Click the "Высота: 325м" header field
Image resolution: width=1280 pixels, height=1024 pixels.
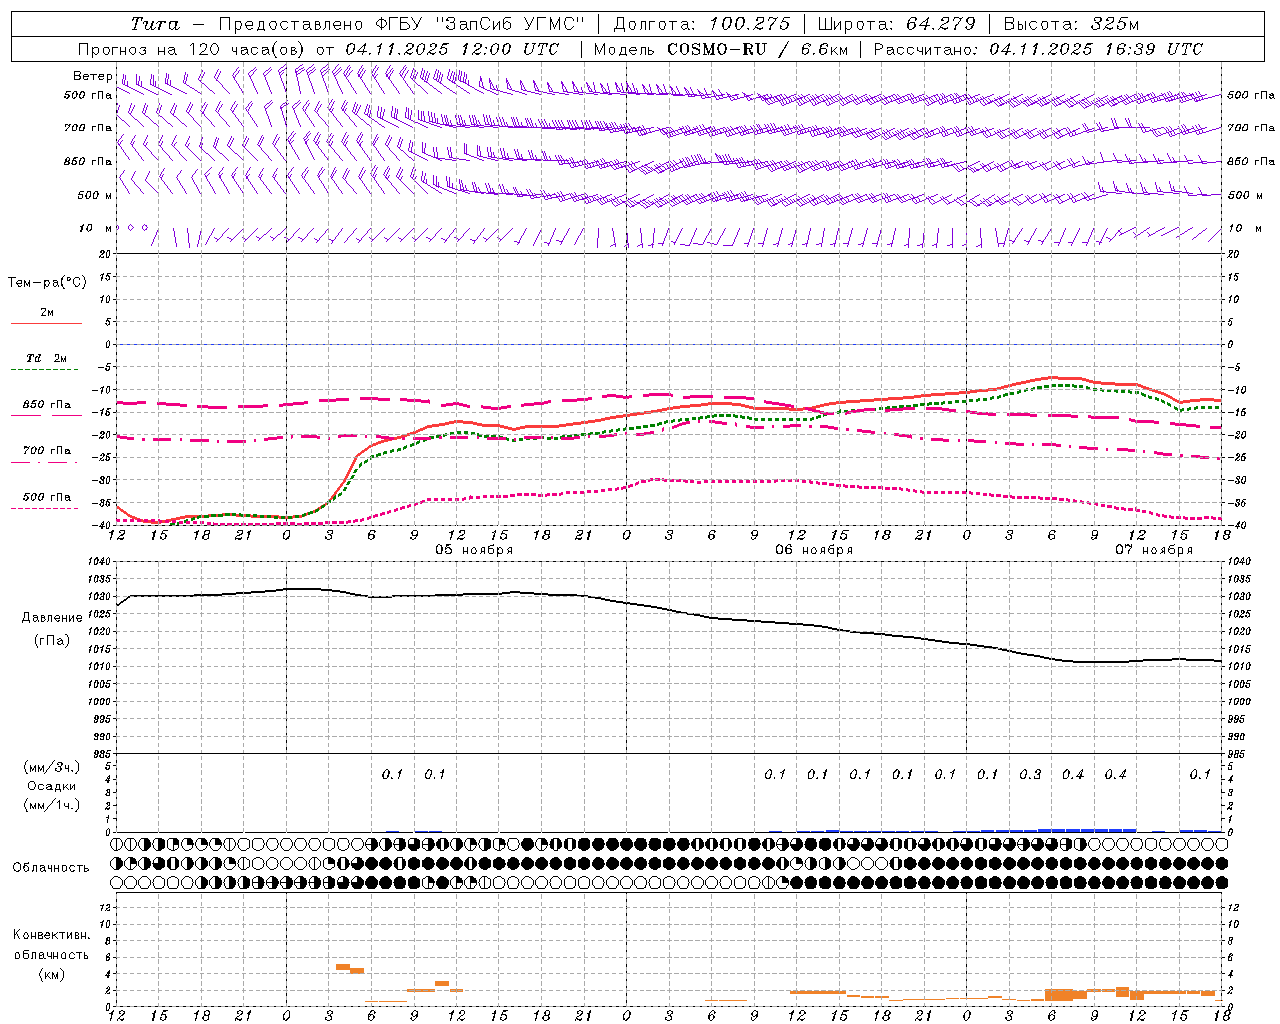click(x=1071, y=24)
